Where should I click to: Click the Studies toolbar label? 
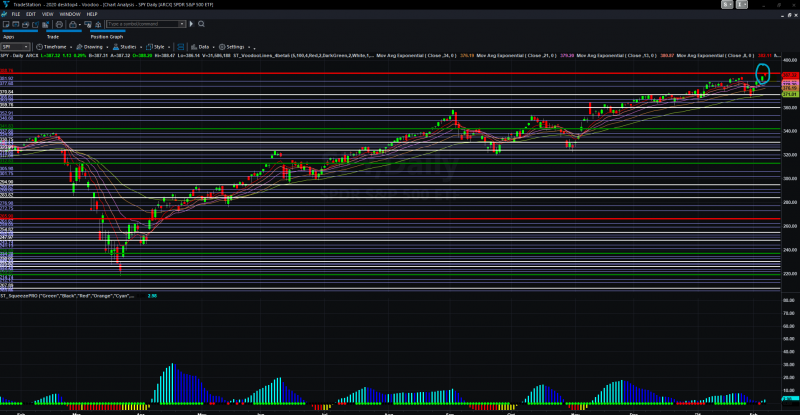[128, 47]
